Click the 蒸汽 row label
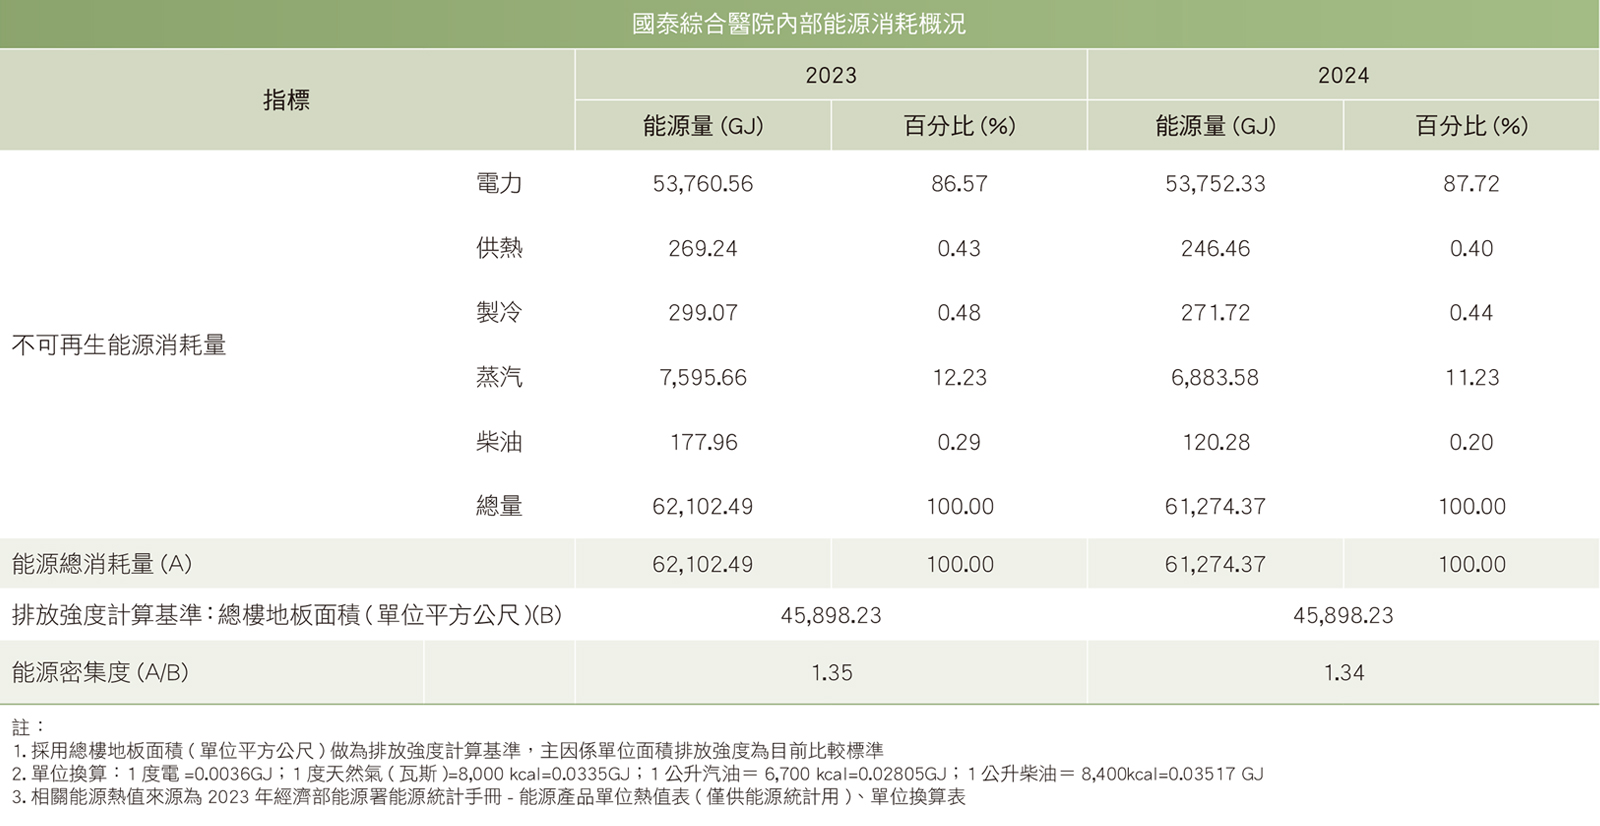 click(x=499, y=377)
